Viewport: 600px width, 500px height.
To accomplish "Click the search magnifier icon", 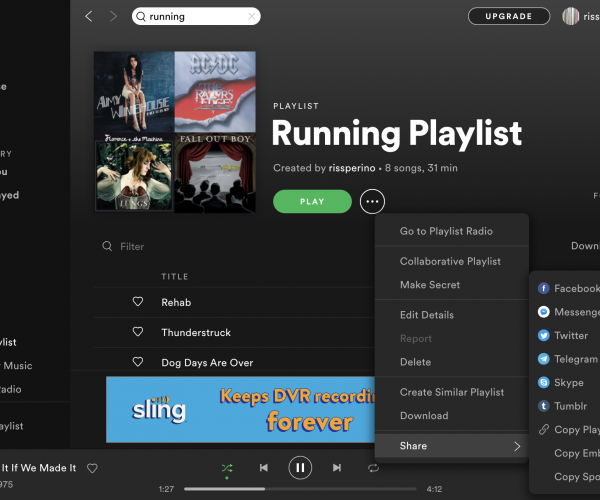I will point(141,16).
